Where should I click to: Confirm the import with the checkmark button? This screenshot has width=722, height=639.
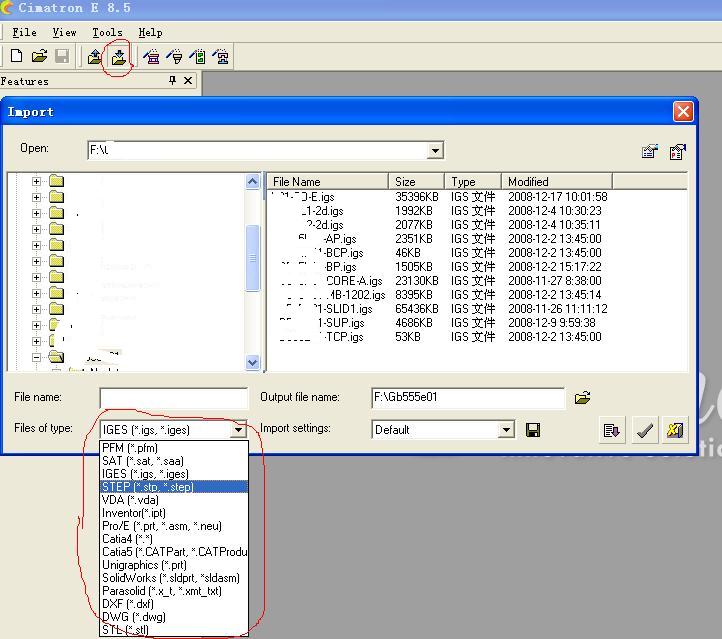click(644, 430)
